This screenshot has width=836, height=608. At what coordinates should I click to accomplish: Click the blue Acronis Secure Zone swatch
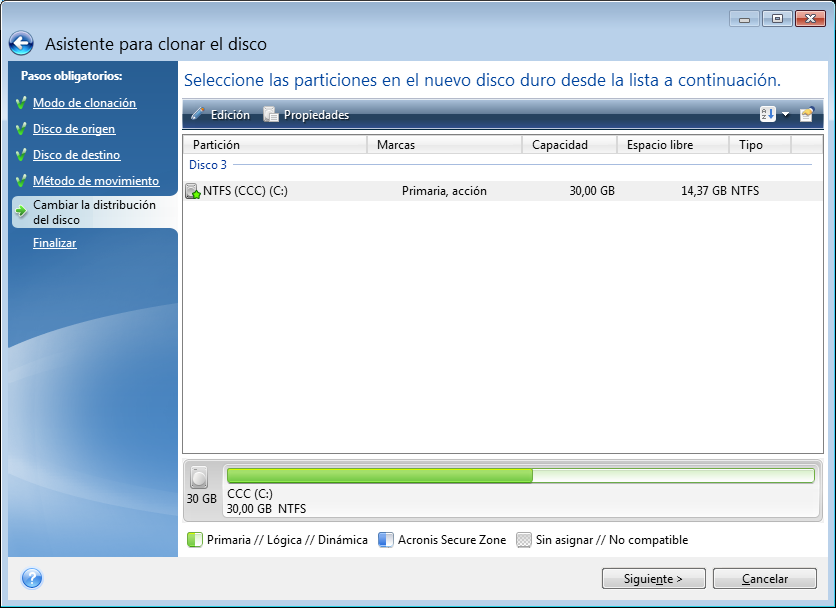[385, 540]
